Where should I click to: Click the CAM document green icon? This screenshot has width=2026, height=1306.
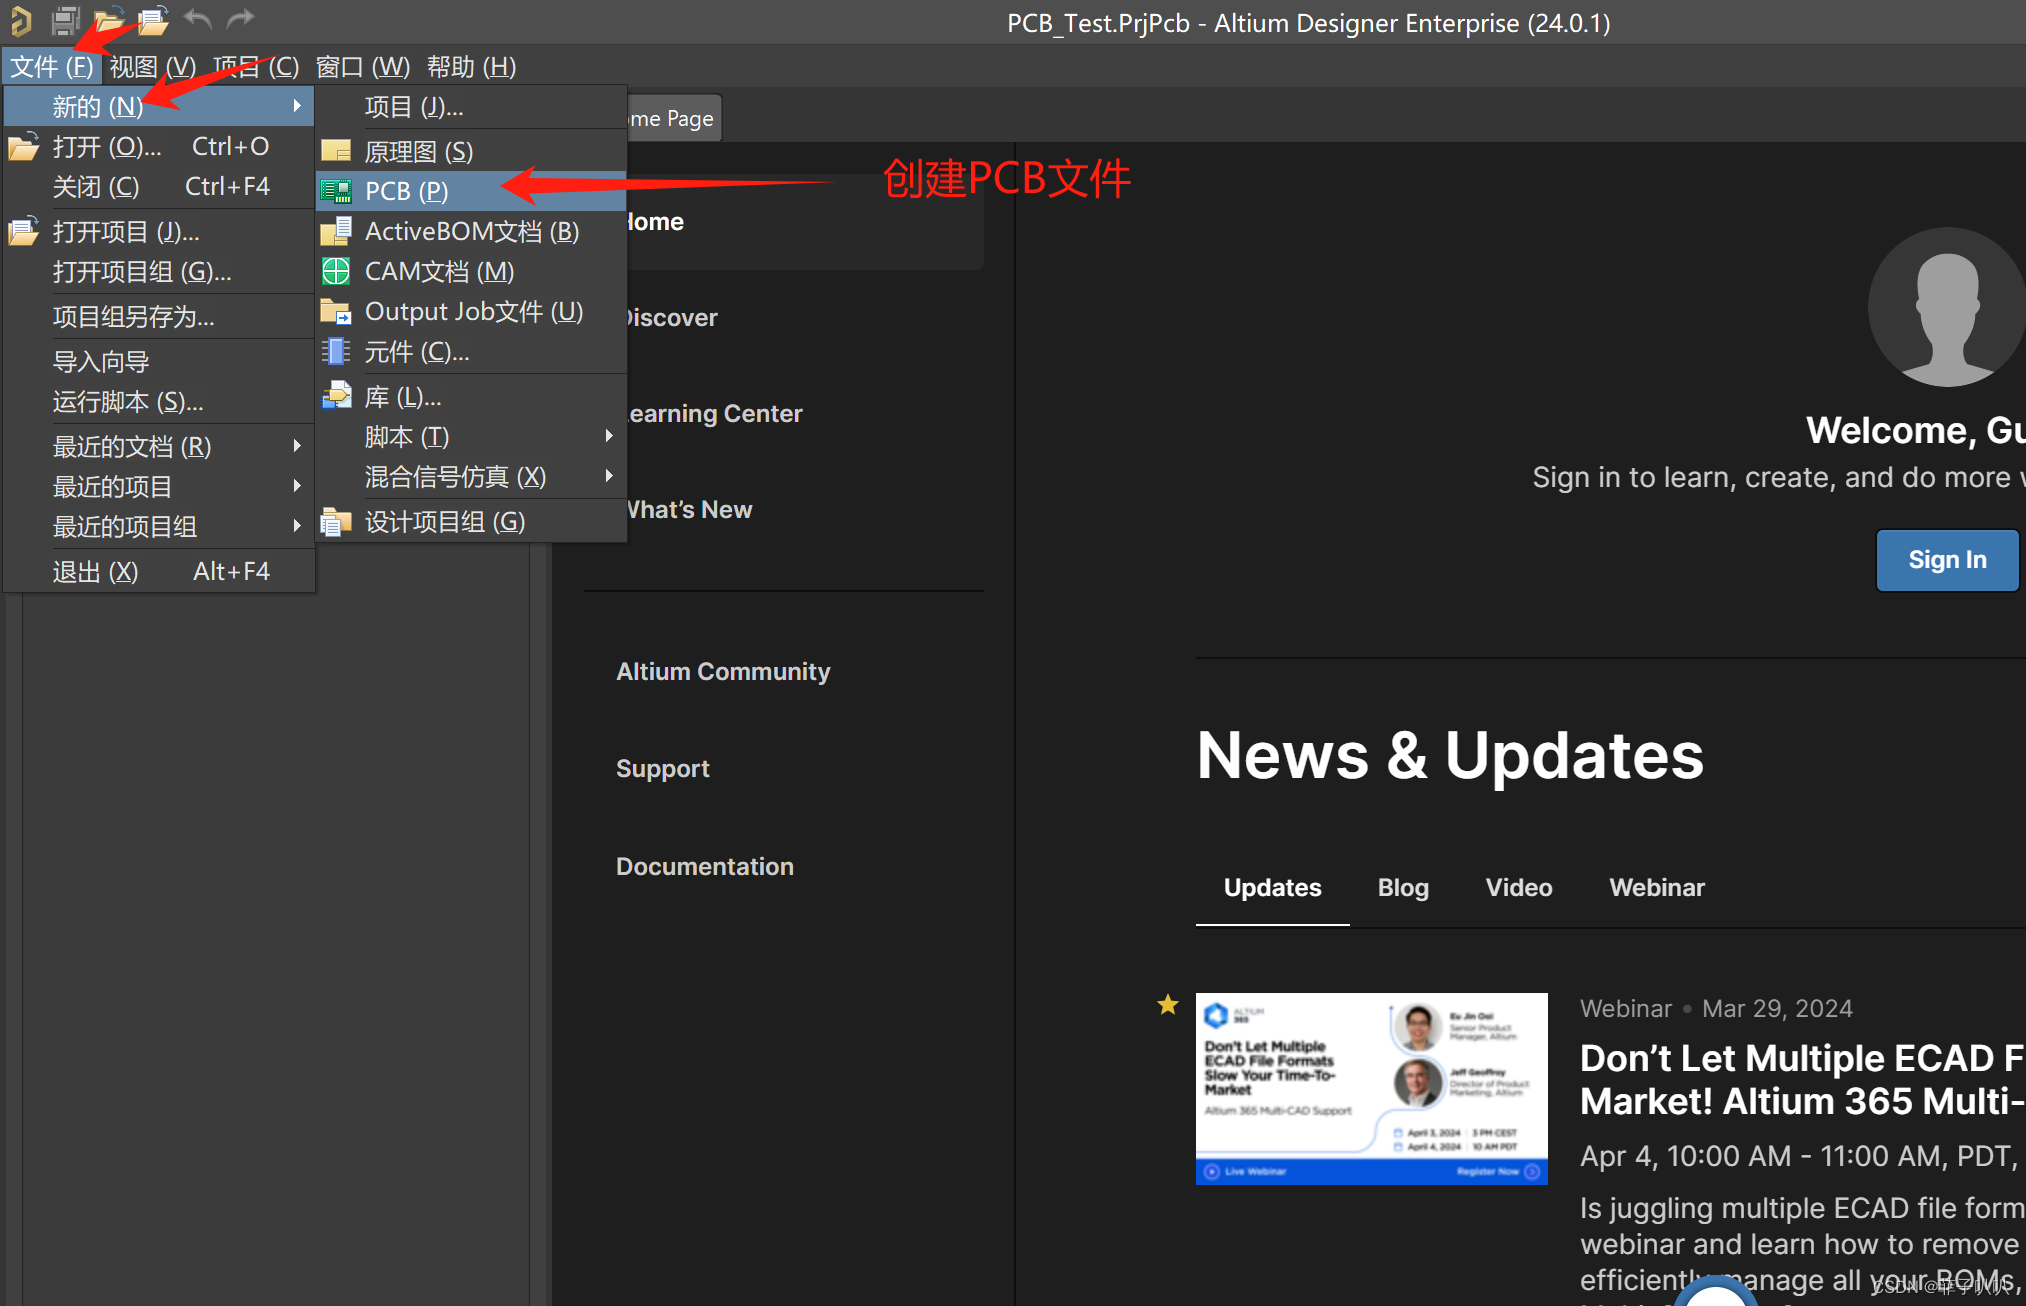tap(336, 271)
